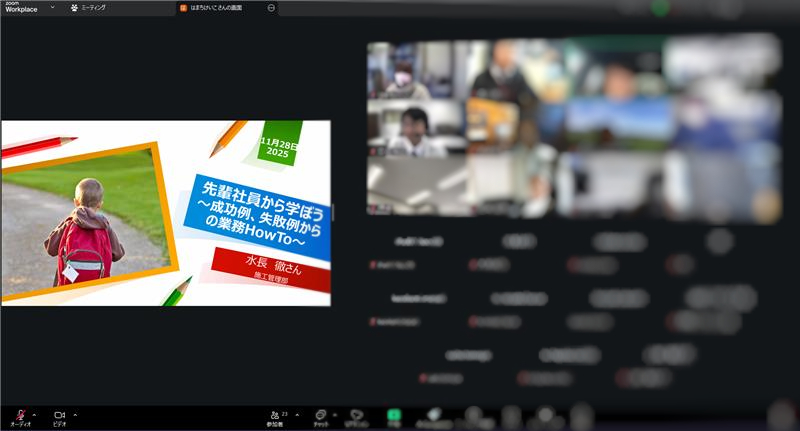Click the red 水長 徹さん name banner
The image size is (800, 431).
[x=270, y=268]
